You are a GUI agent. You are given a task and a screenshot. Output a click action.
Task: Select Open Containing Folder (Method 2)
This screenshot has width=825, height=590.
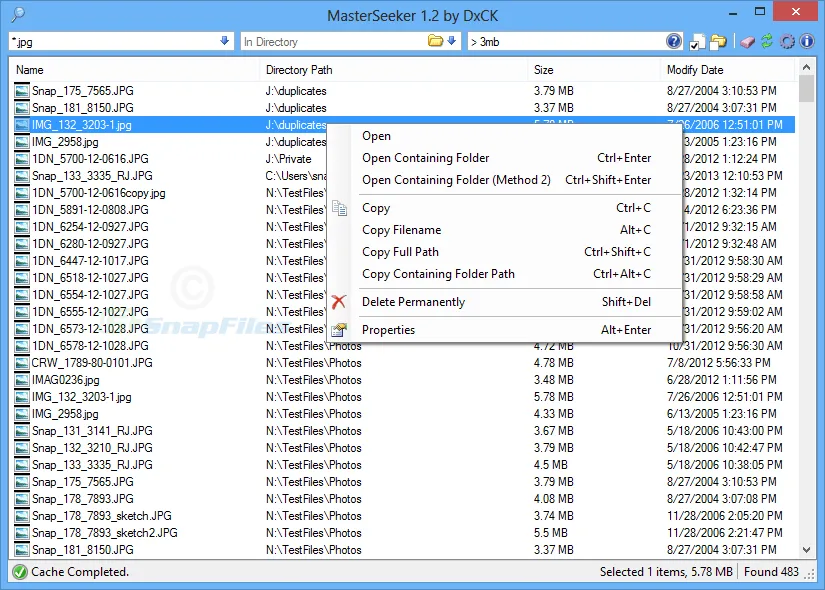[x=505, y=180]
